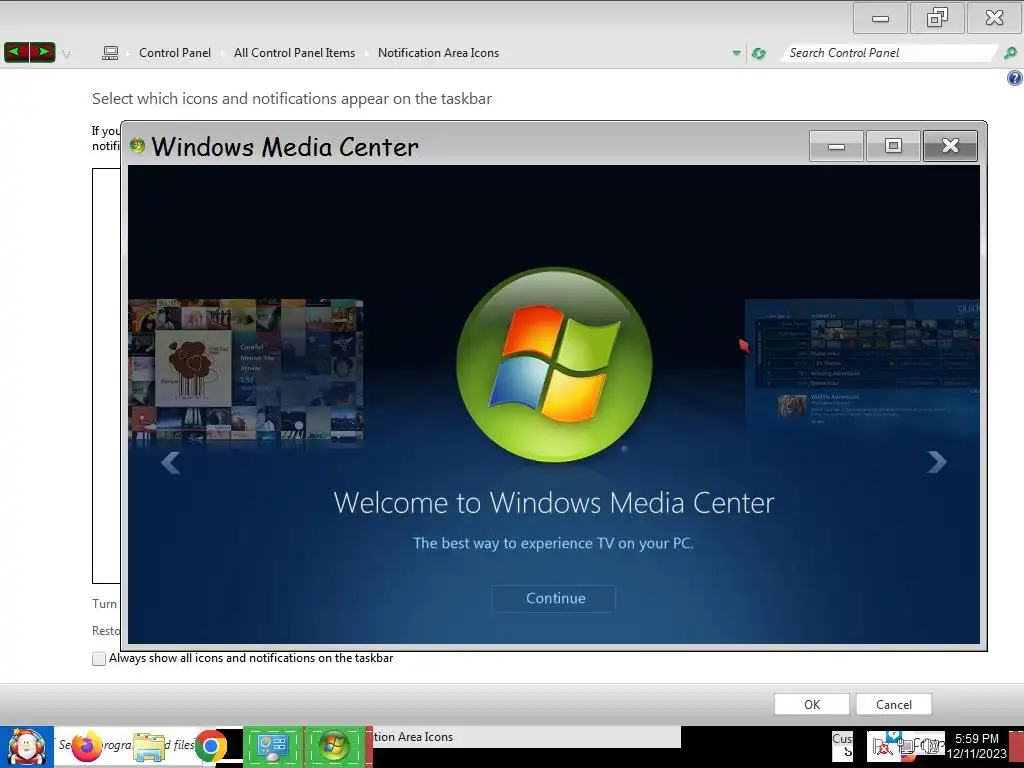Maximize the Windows Media Center window
The width and height of the screenshot is (1024, 768).
[x=893, y=146]
